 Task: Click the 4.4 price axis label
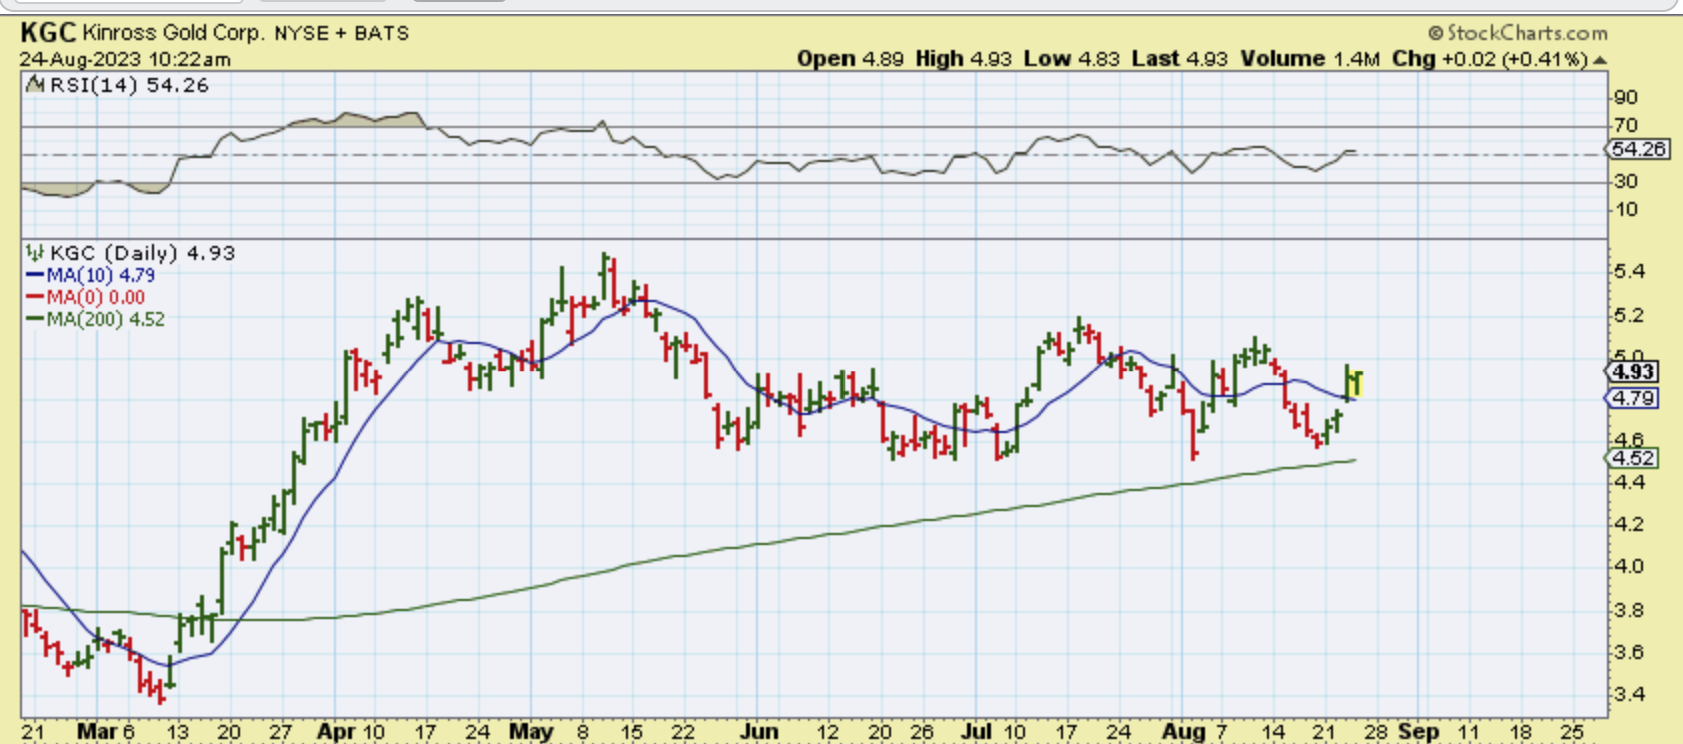tap(1629, 482)
